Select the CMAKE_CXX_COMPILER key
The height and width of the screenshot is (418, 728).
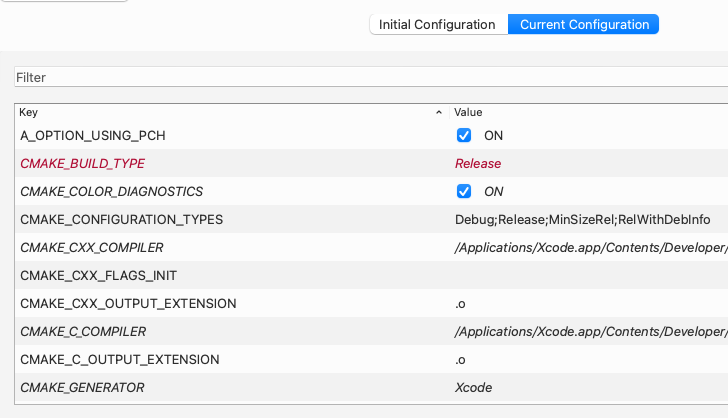click(91, 247)
